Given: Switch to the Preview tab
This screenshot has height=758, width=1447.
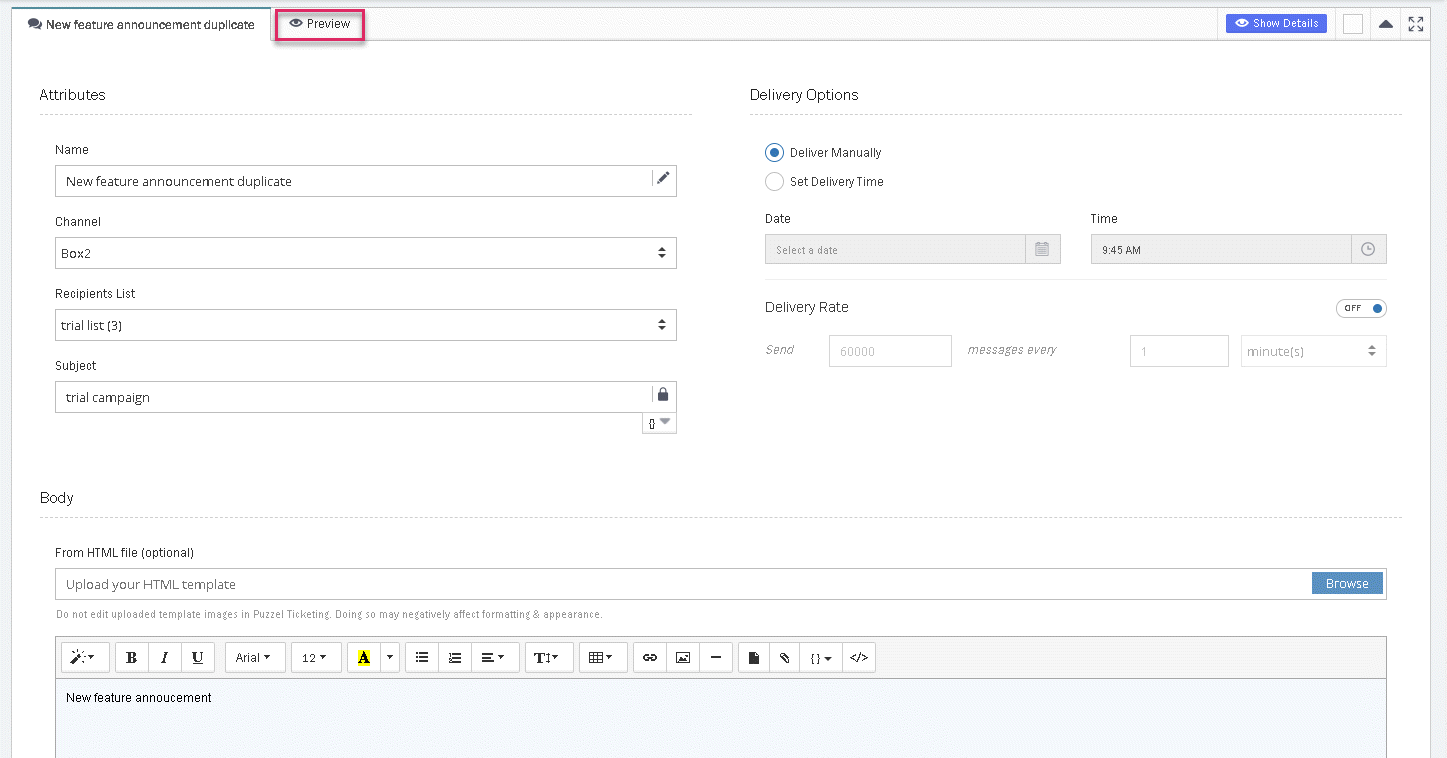Looking at the screenshot, I should coord(320,24).
